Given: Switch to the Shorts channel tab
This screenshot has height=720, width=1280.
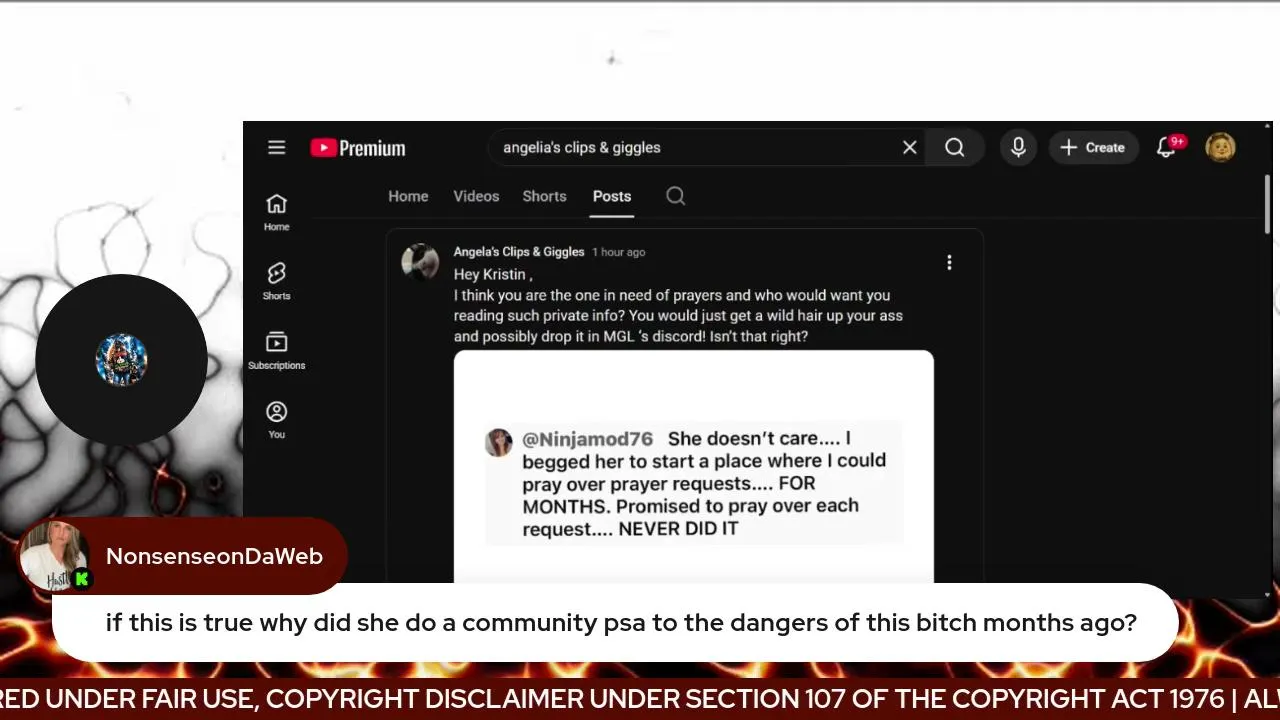Looking at the screenshot, I should [x=544, y=196].
